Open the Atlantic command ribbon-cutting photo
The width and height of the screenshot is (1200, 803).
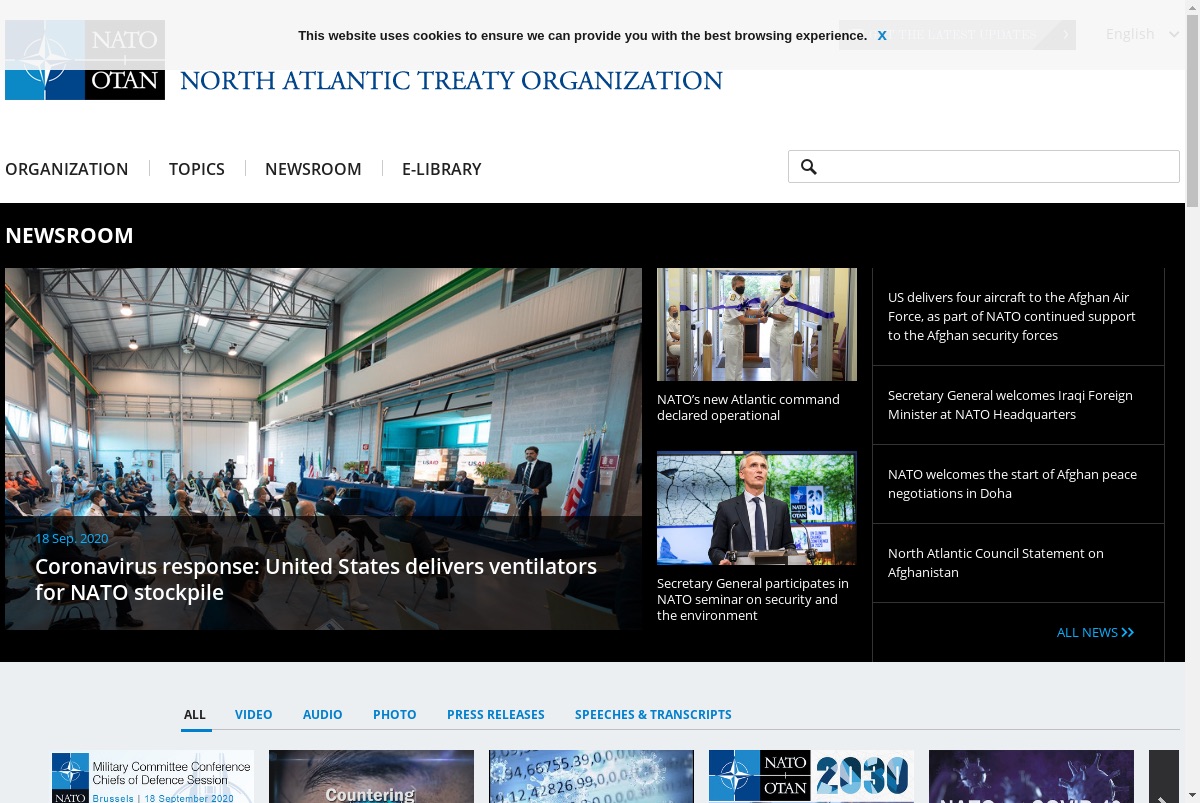(x=757, y=324)
